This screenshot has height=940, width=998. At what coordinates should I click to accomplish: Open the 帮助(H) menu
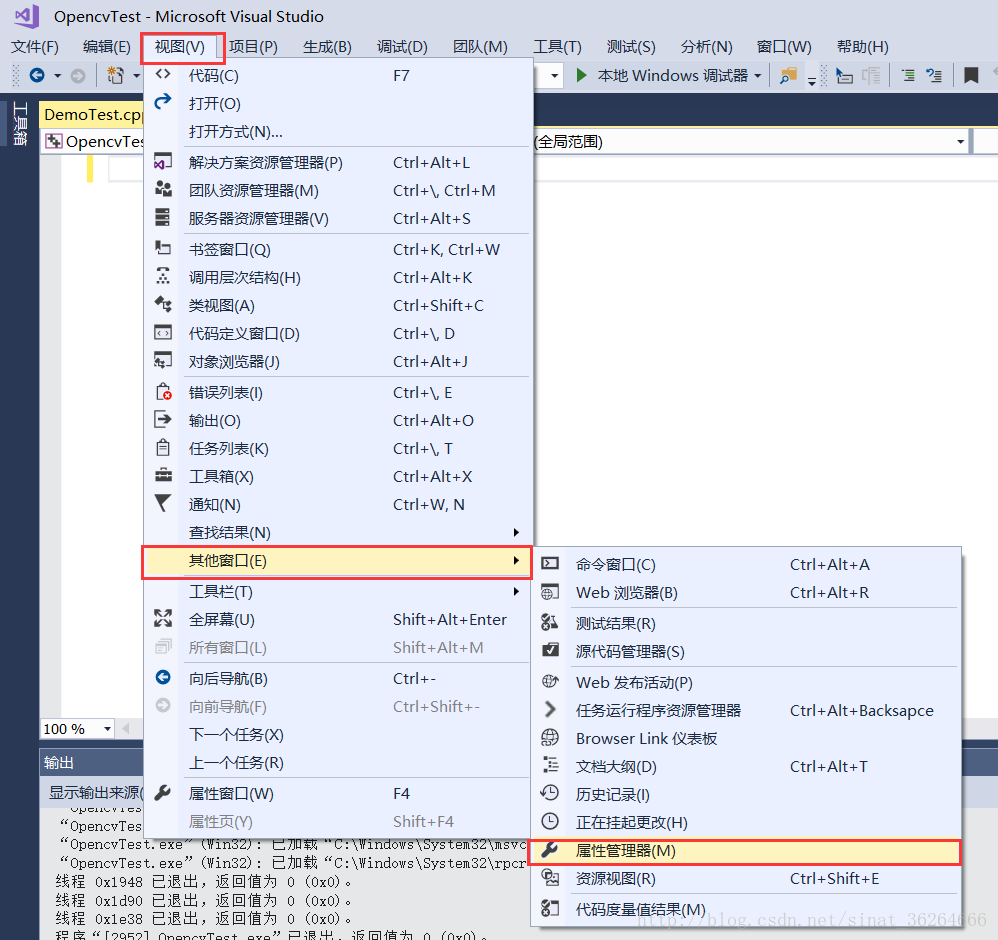(862, 46)
